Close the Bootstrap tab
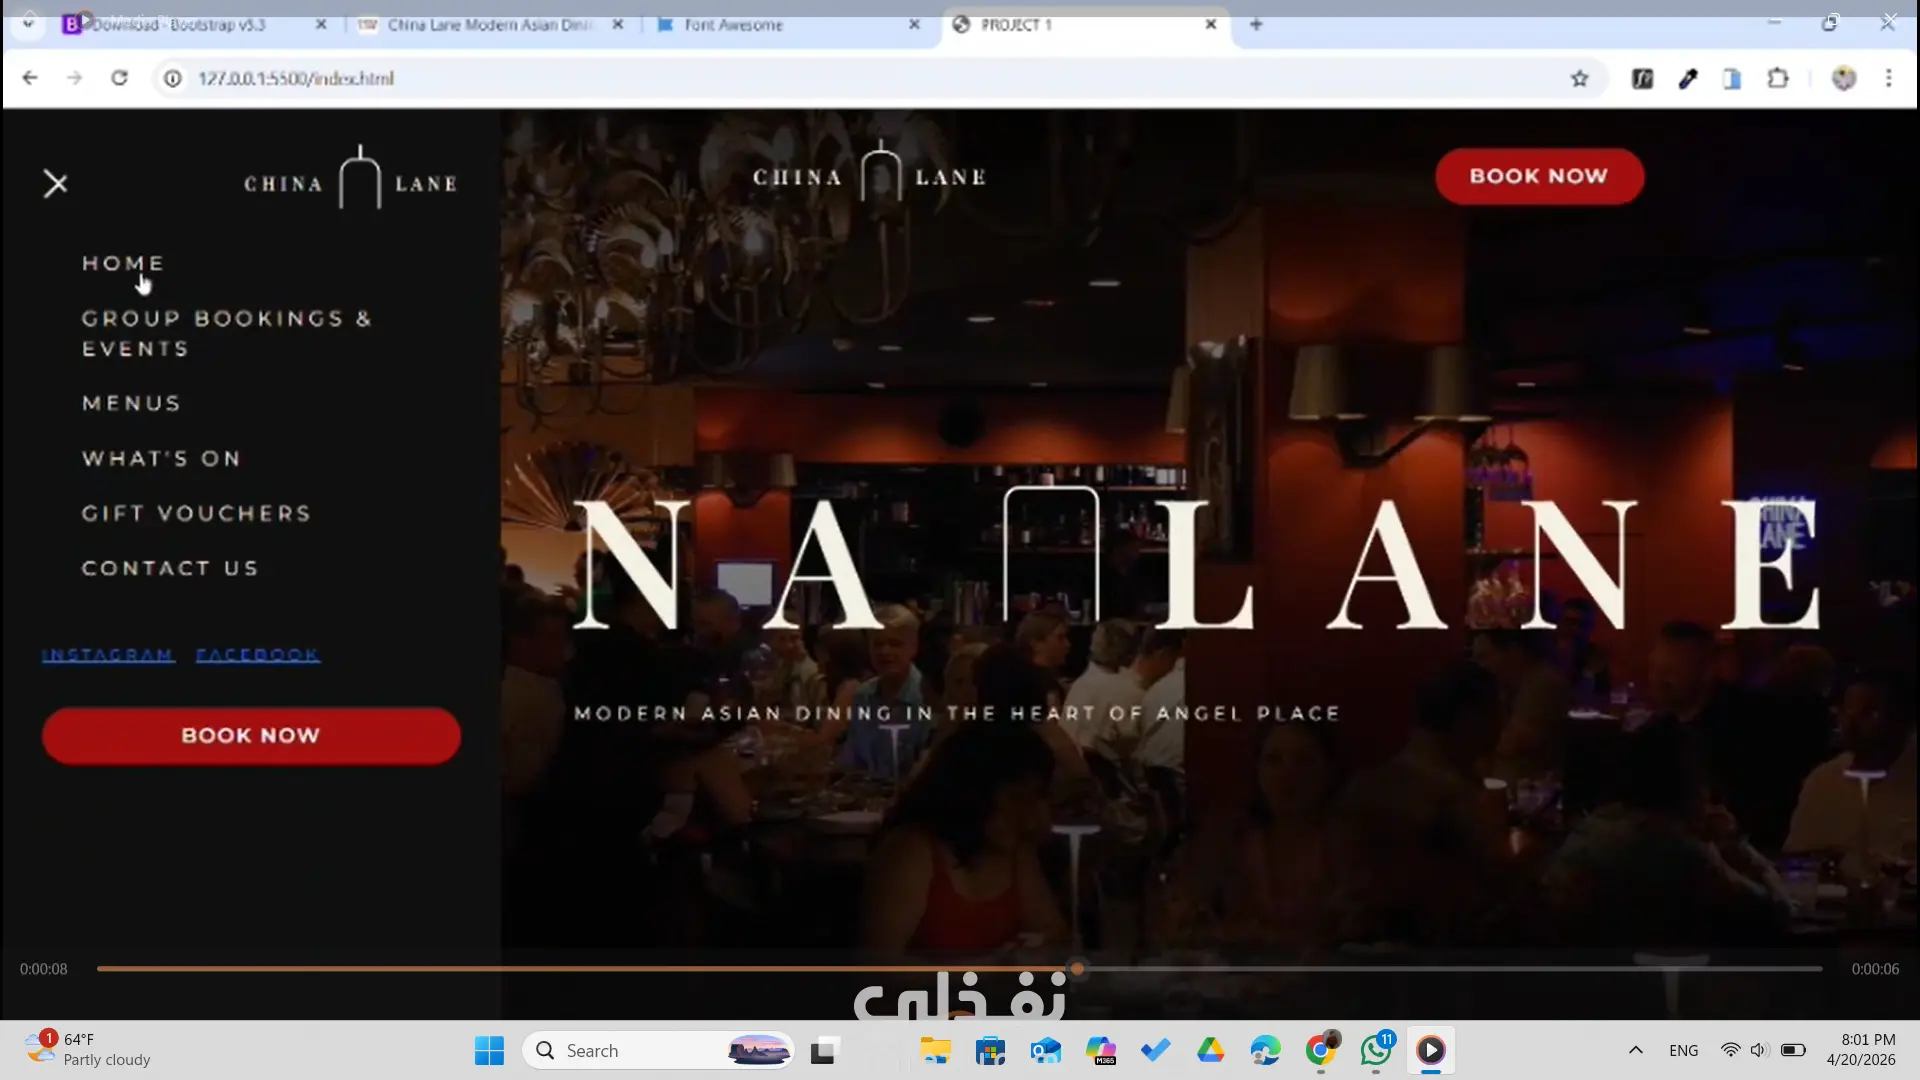The width and height of the screenshot is (1920, 1080). point(321,25)
